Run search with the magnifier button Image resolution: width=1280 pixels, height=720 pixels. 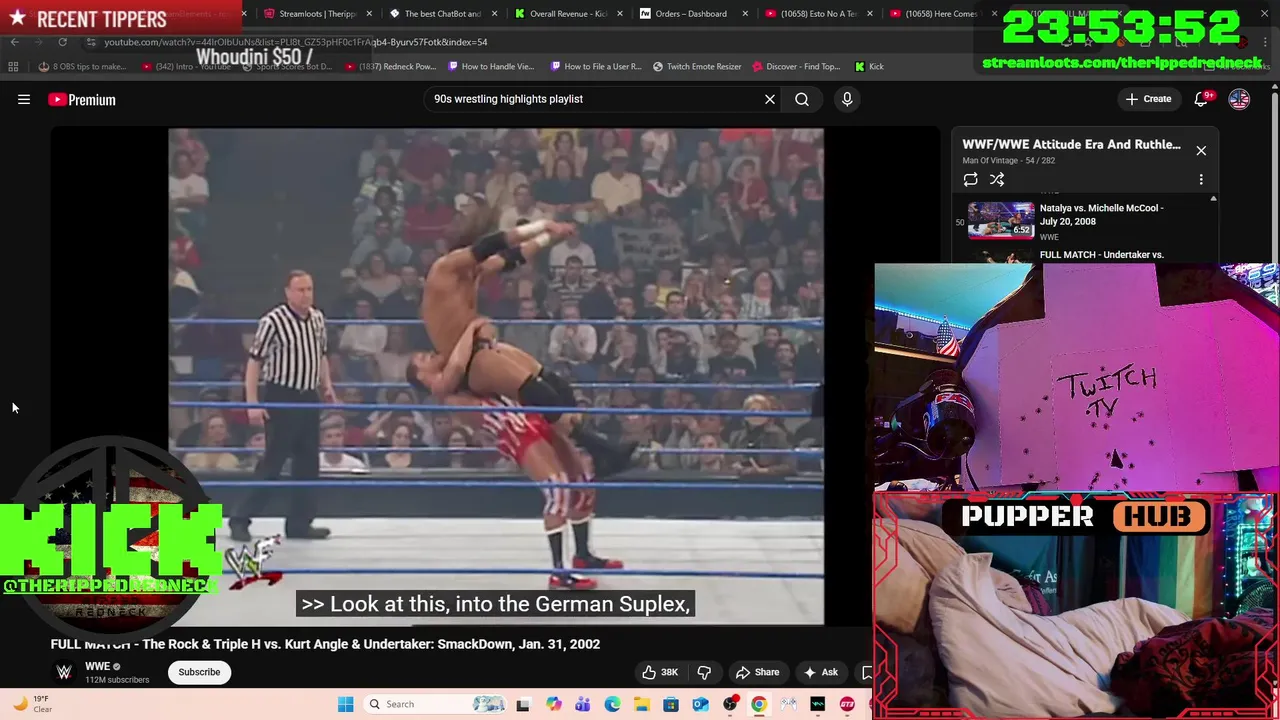click(802, 99)
